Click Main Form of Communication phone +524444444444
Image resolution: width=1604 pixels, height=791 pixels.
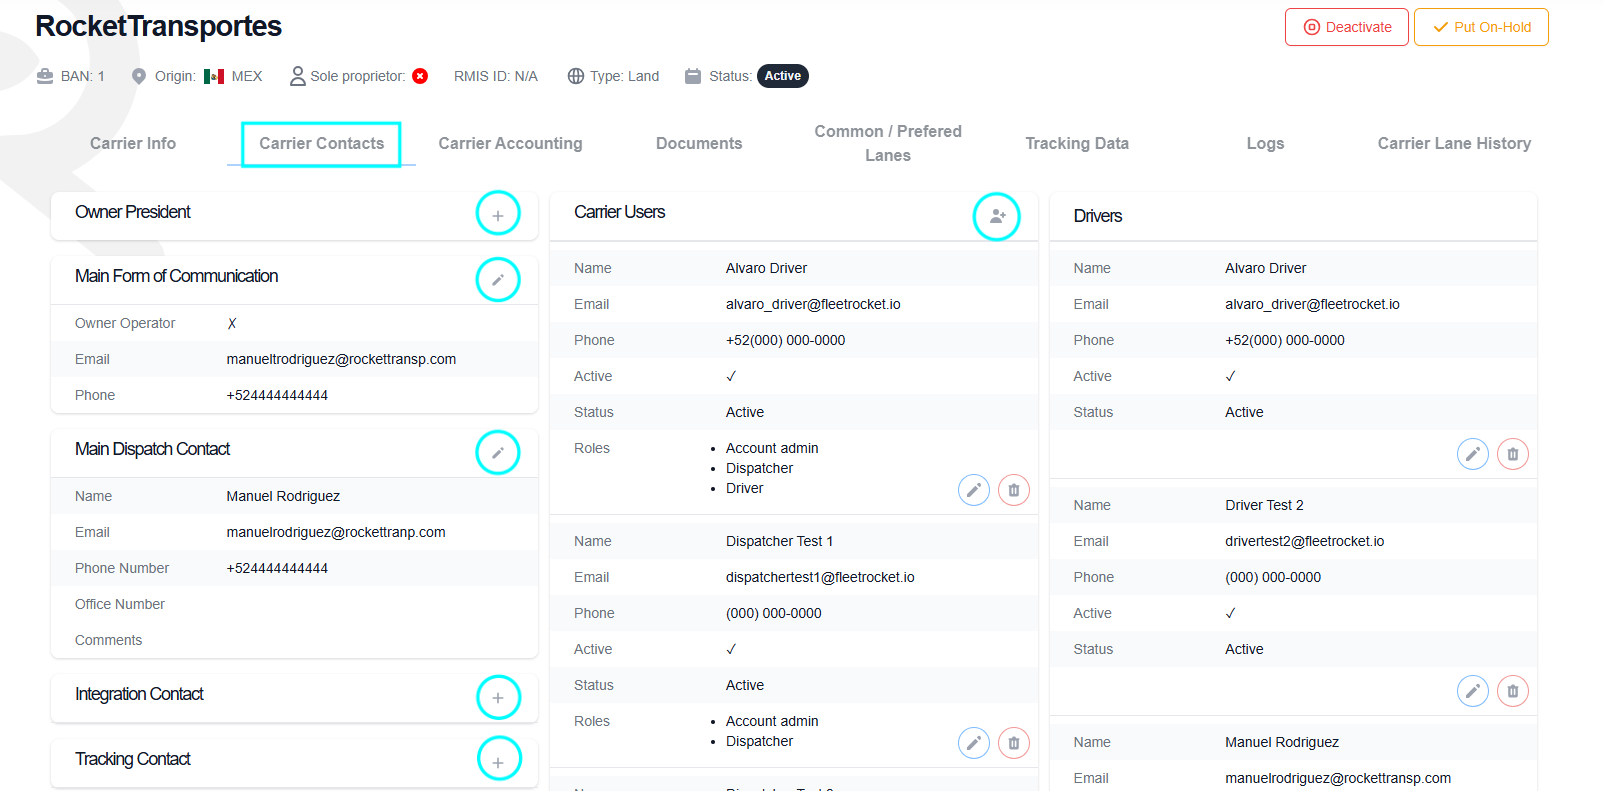pos(277,395)
